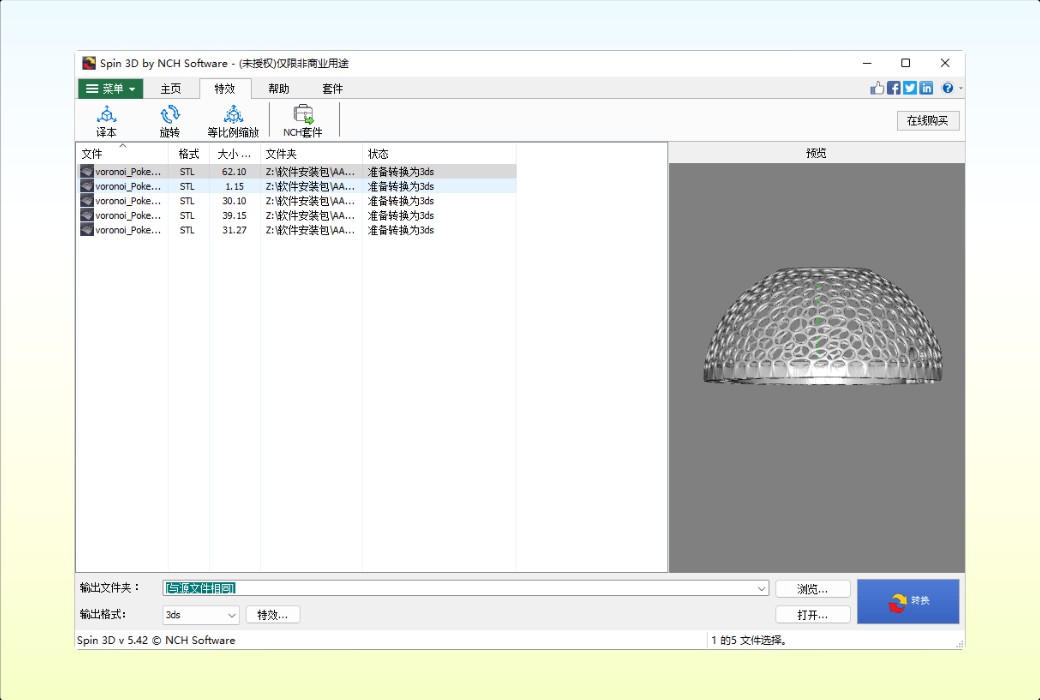Click file icon of the 39.15 row
This screenshot has height=700, width=1040.
[x=86, y=216]
